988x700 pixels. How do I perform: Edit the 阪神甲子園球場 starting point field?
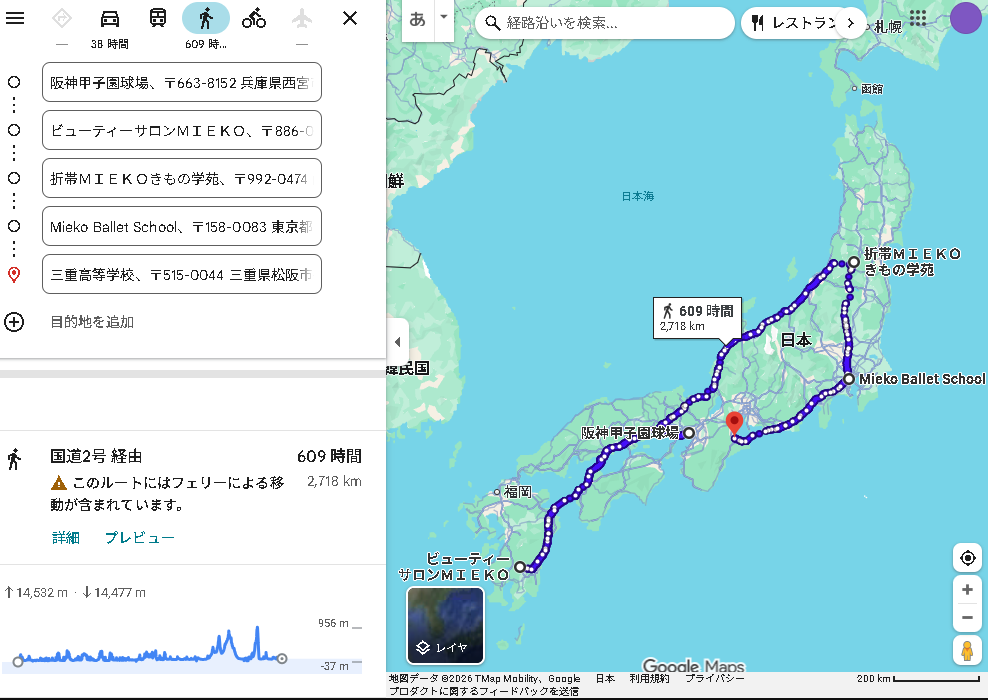(x=182, y=82)
